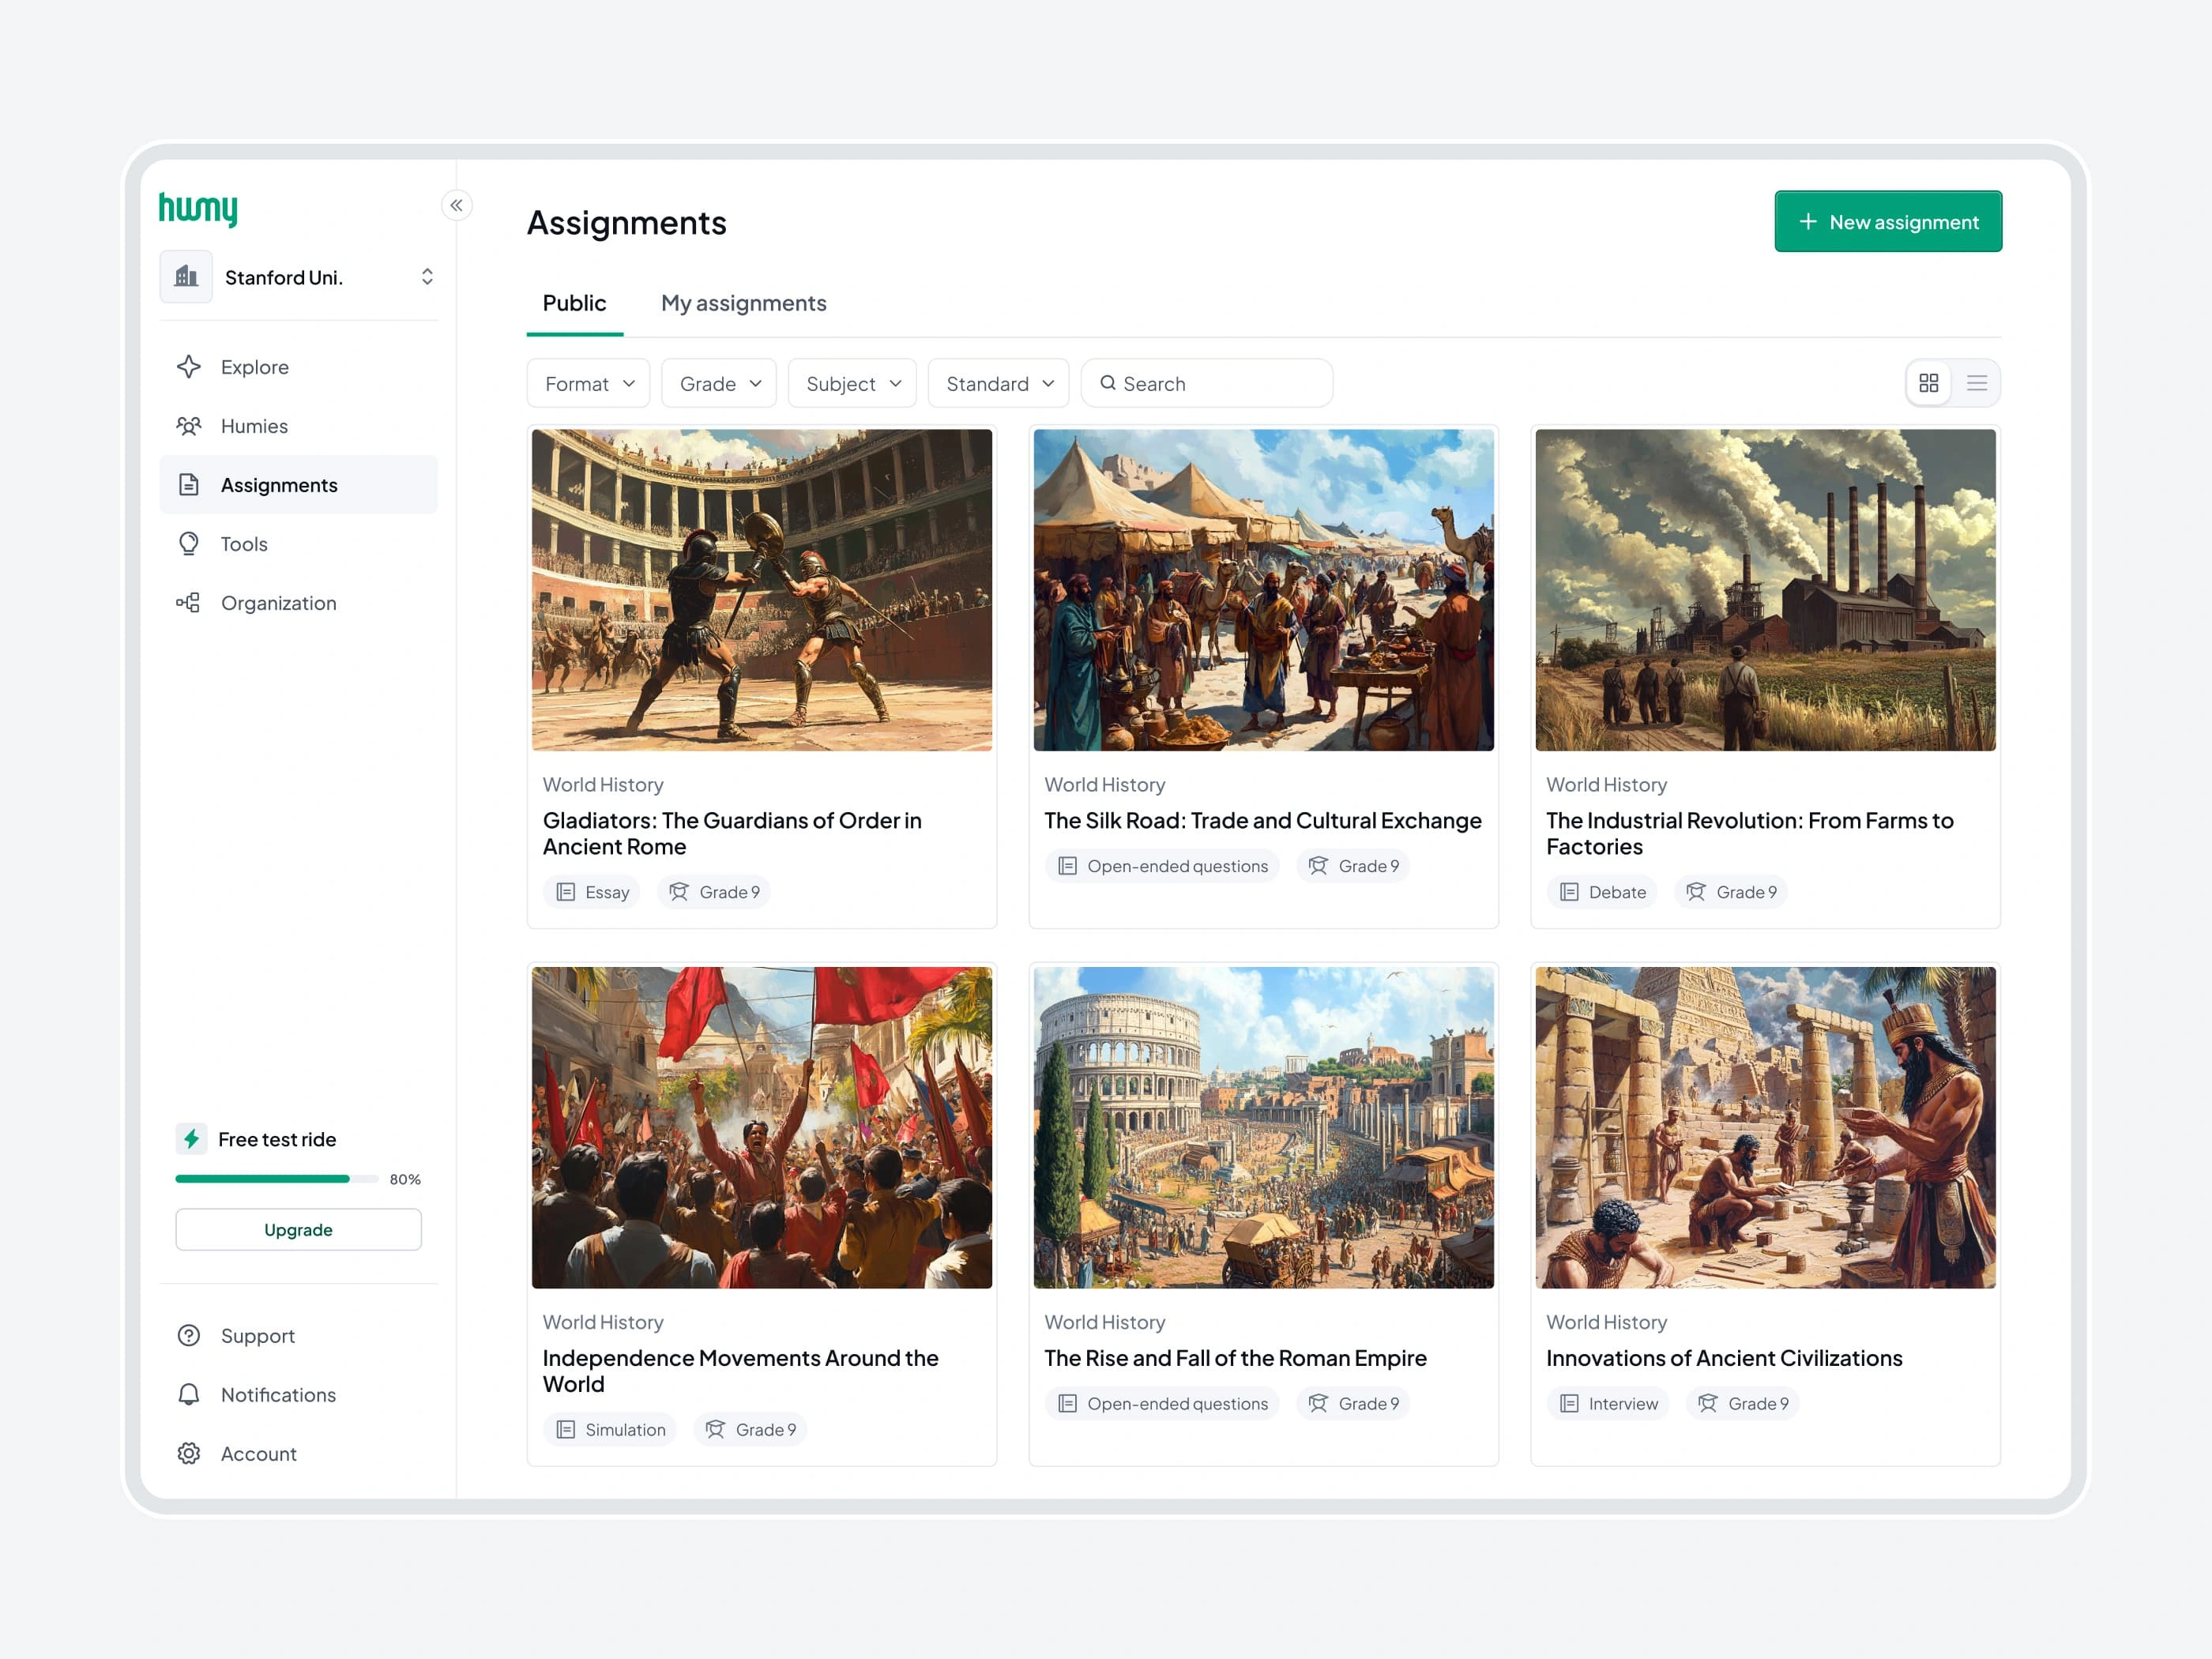The height and width of the screenshot is (1659, 2212).
Task: Expand the Subject filter dropdown
Action: [x=852, y=384]
